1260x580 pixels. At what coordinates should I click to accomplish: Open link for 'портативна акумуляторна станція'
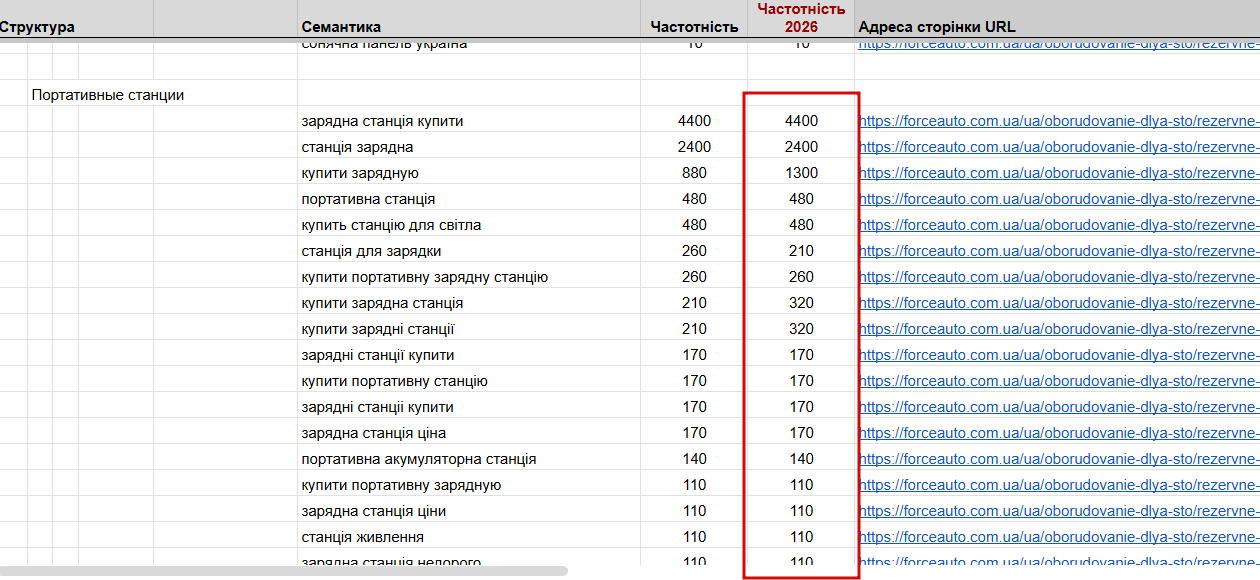point(1059,459)
